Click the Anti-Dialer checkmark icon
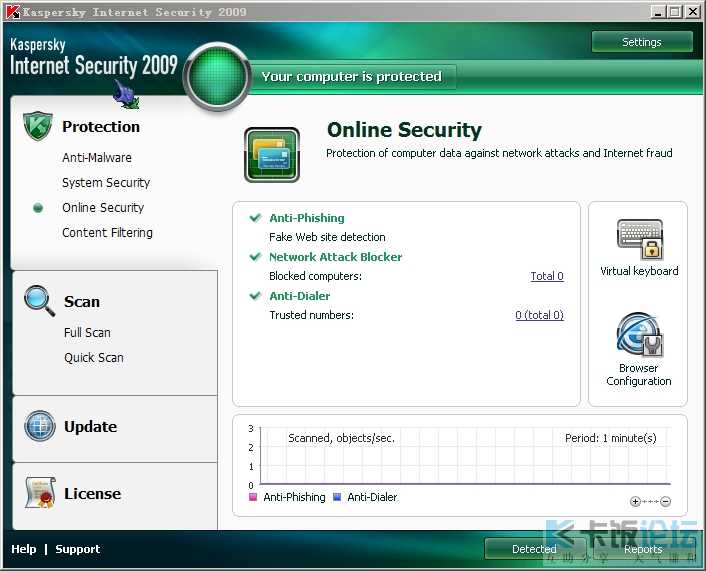Viewport: 706px width, 571px height. click(x=255, y=296)
